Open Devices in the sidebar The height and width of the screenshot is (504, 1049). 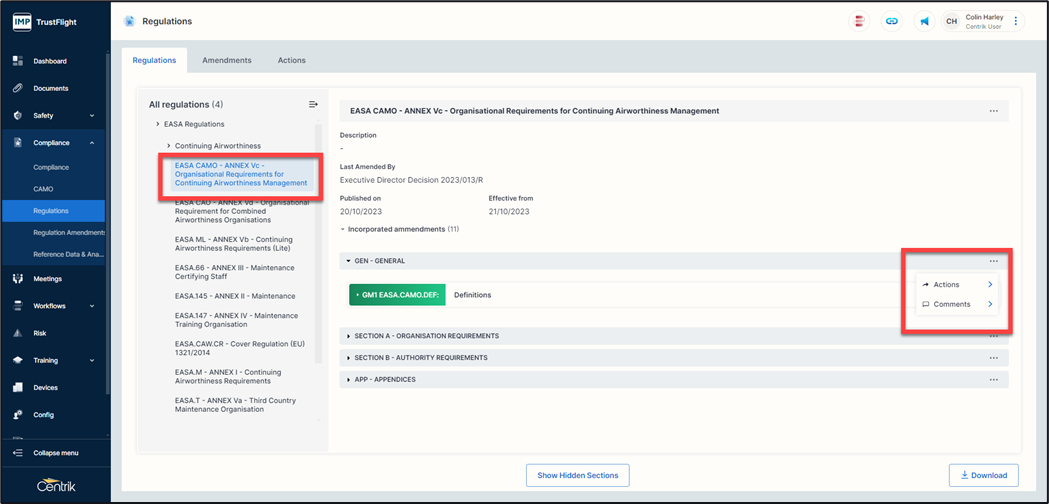click(x=45, y=387)
